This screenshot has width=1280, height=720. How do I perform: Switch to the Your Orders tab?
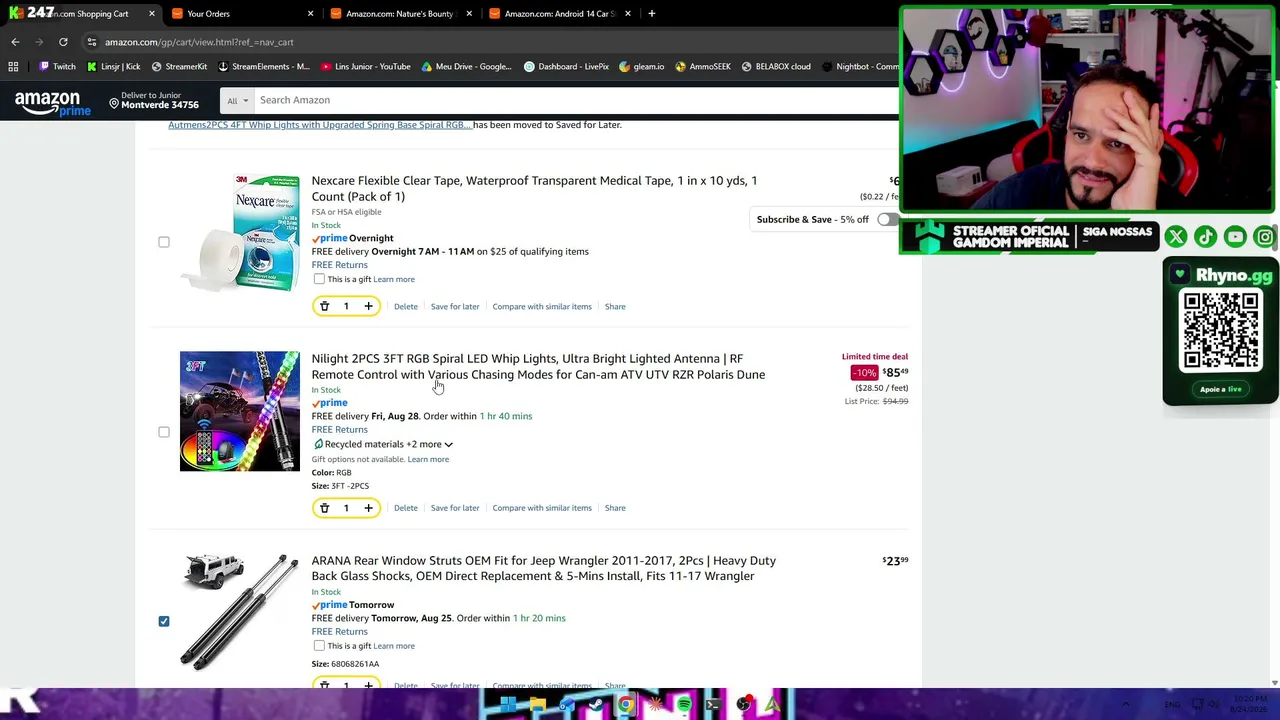pos(240,14)
